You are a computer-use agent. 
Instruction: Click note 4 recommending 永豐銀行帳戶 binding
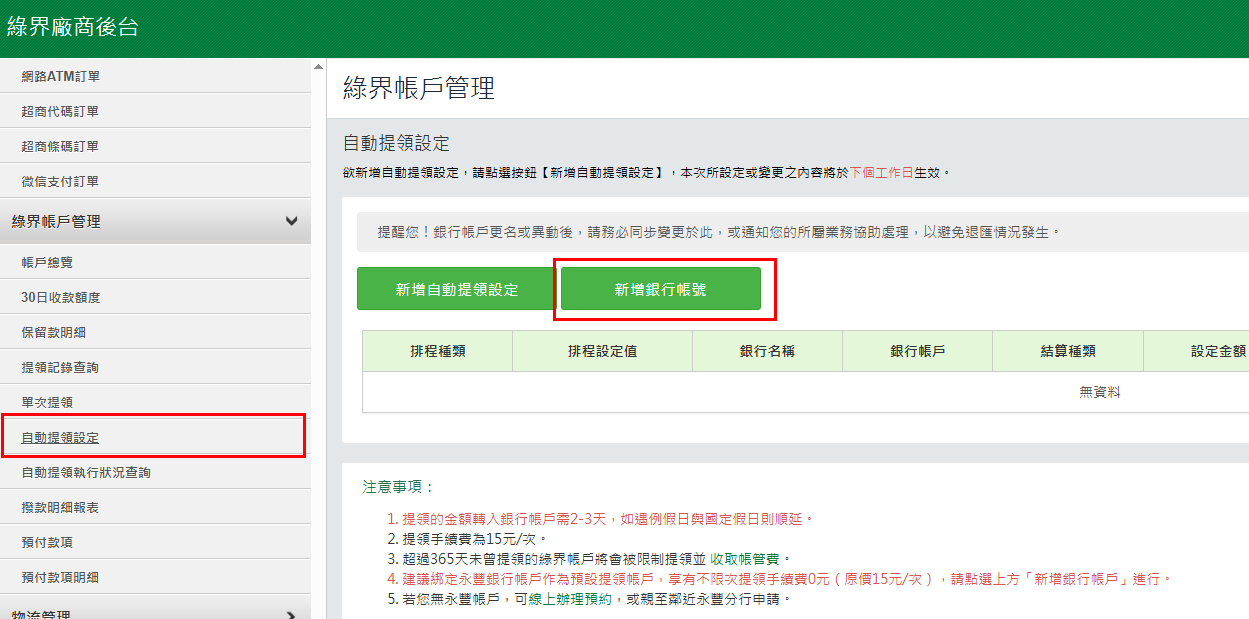779,579
